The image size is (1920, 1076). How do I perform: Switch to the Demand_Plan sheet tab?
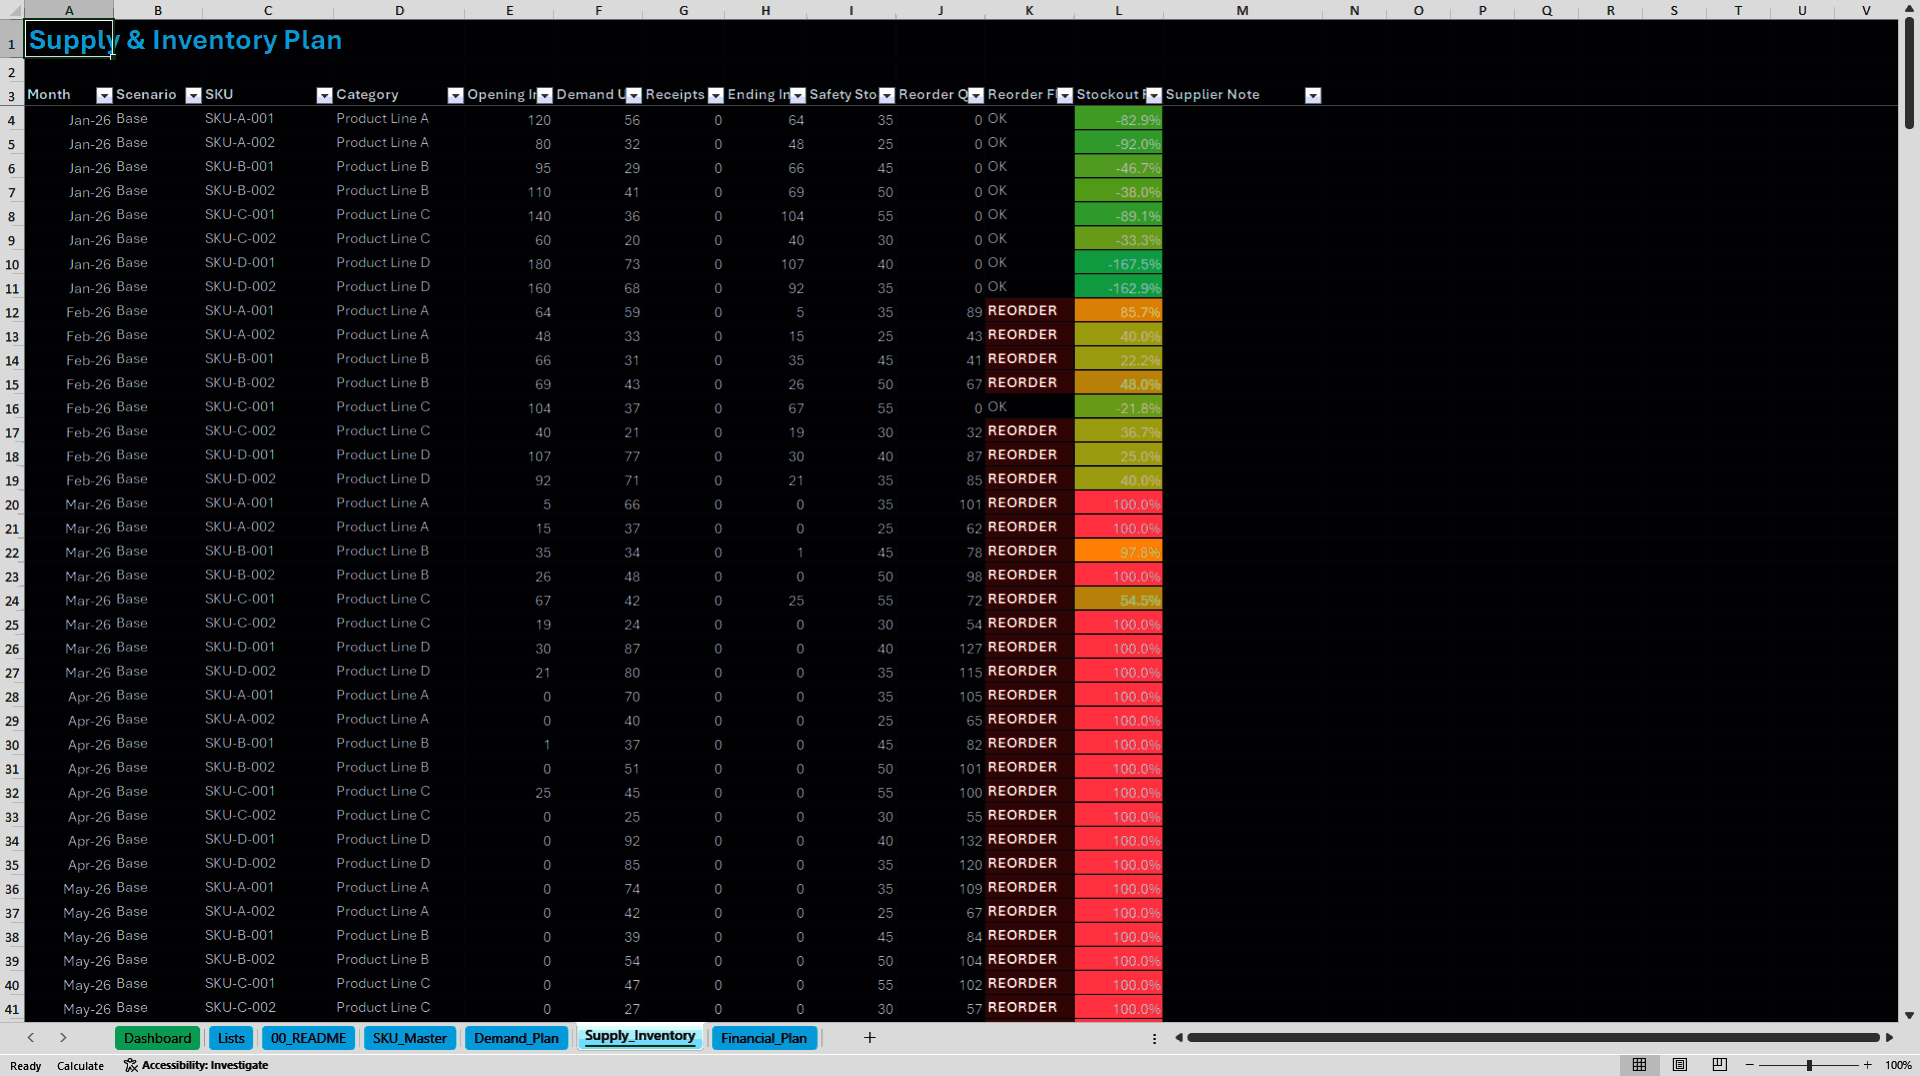pyautogui.click(x=516, y=1038)
